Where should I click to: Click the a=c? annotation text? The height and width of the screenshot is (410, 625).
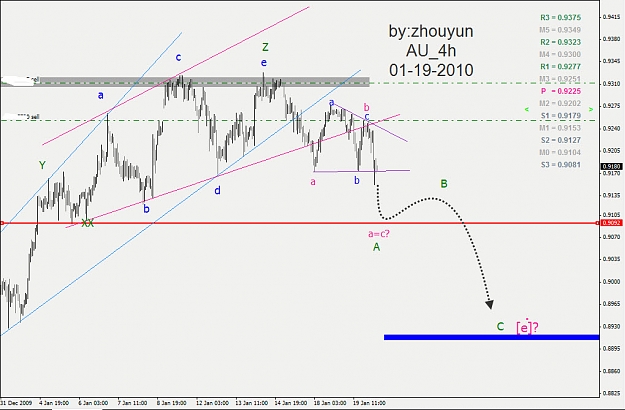tap(379, 233)
